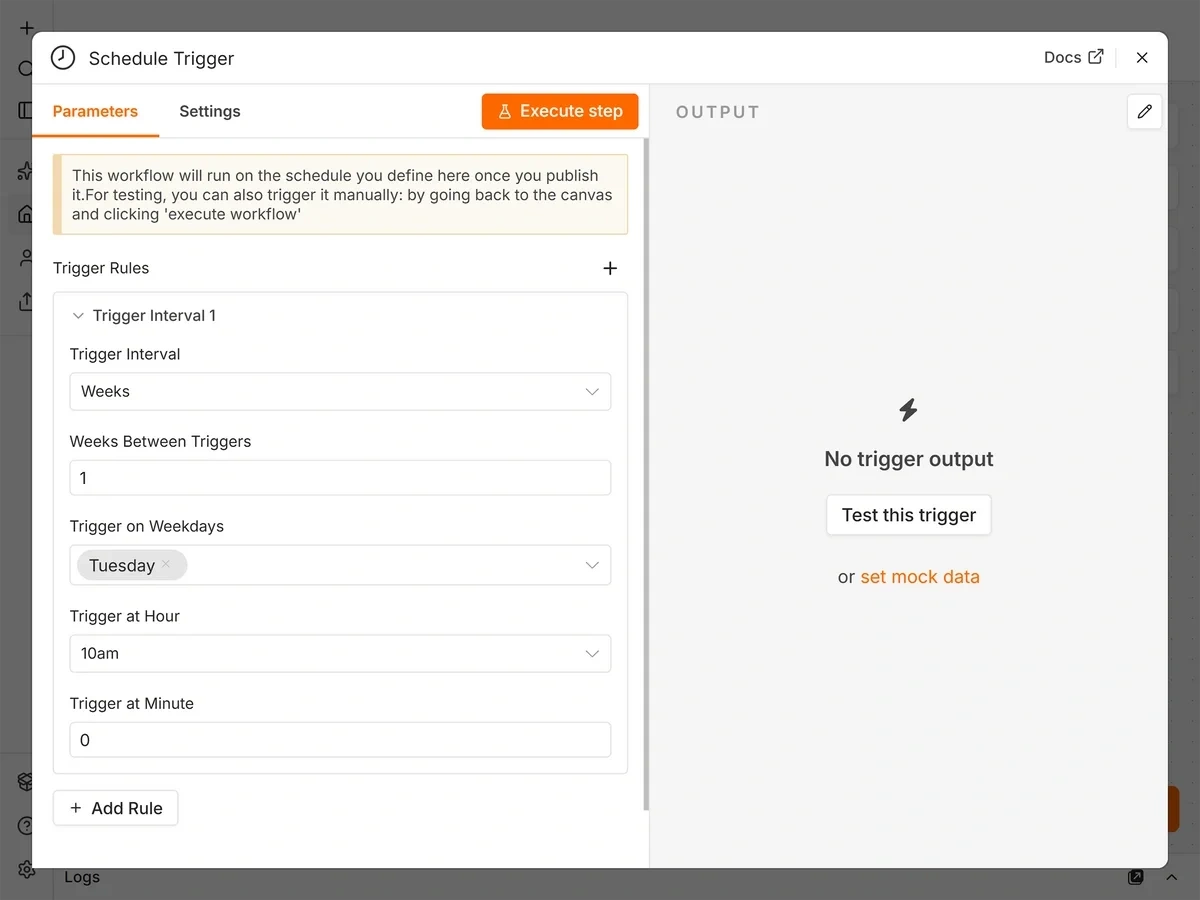Open the Trigger Interval Weeks dropdown
Image resolution: width=1200 pixels, height=900 pixels.
(x=340, y=391)
